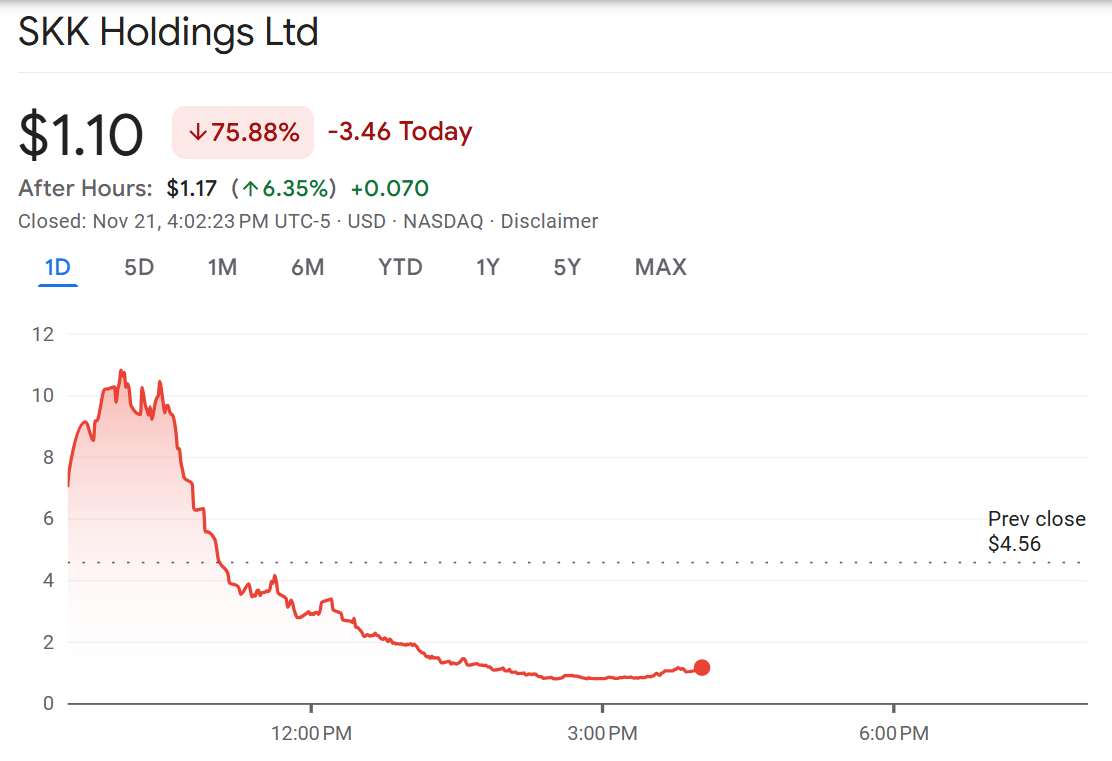Open the 6M chart range
The image size is (1112, 761).
(x=308, y=267)
